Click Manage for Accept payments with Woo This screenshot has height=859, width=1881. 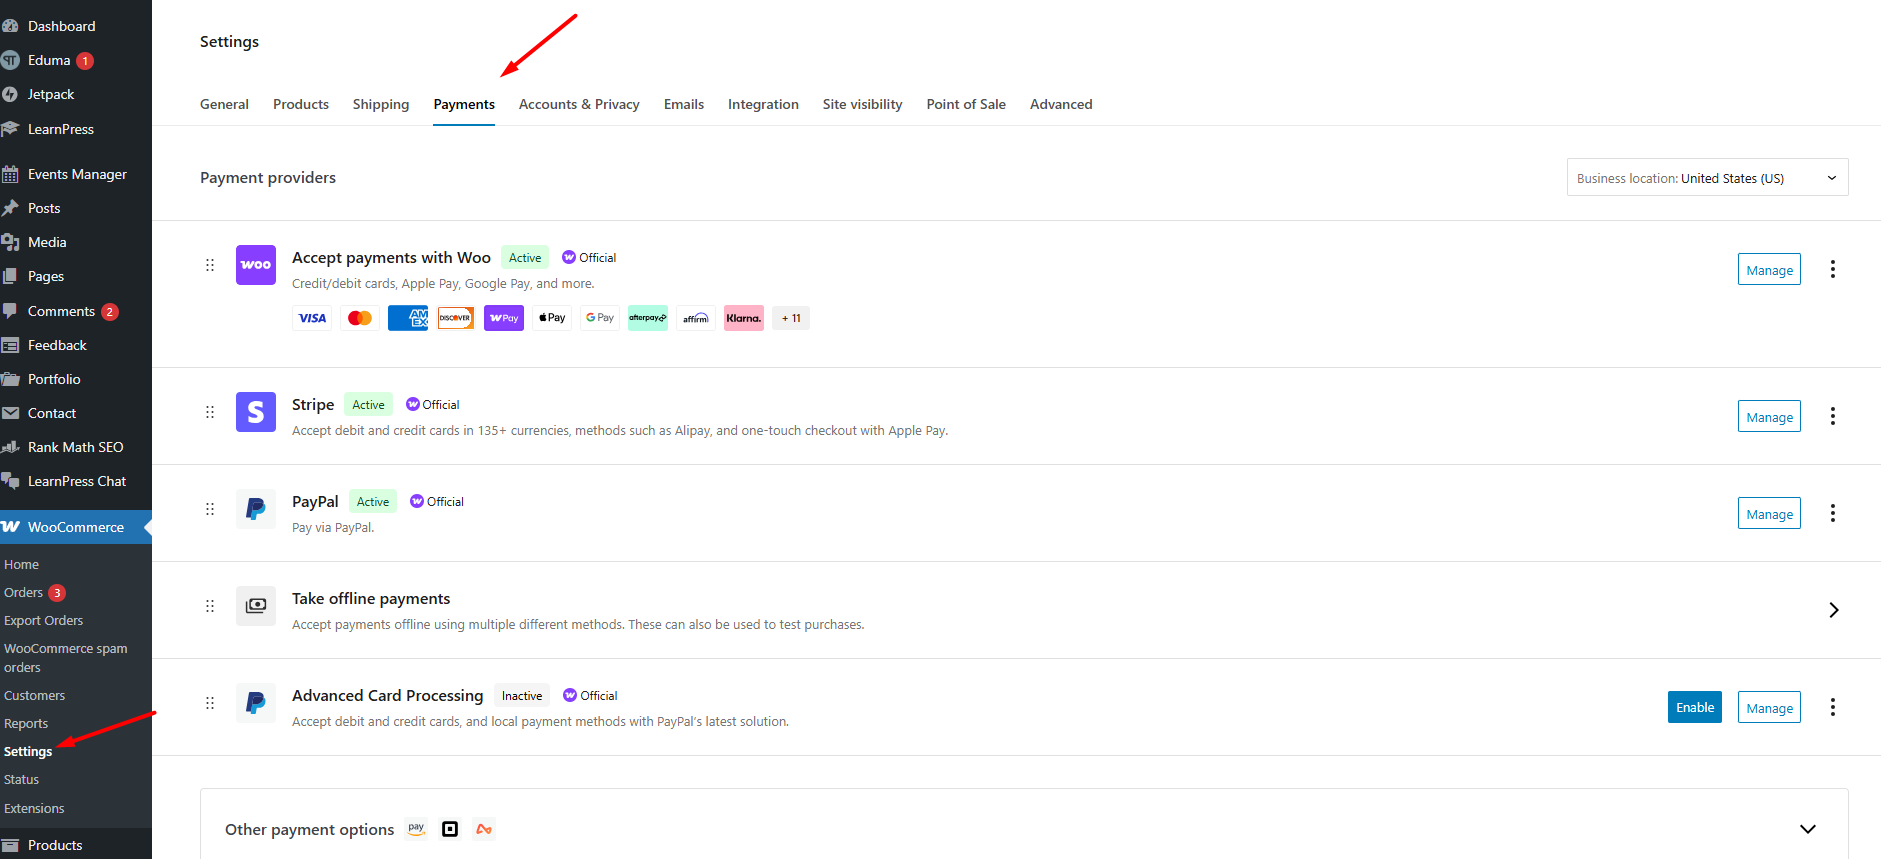click(x=1769, y=269)
